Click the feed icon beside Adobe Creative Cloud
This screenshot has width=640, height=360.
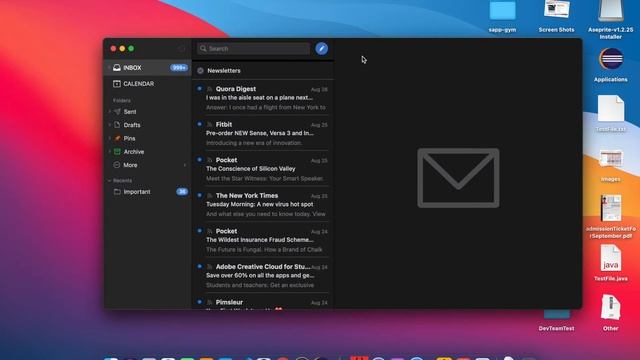(210, 267)
